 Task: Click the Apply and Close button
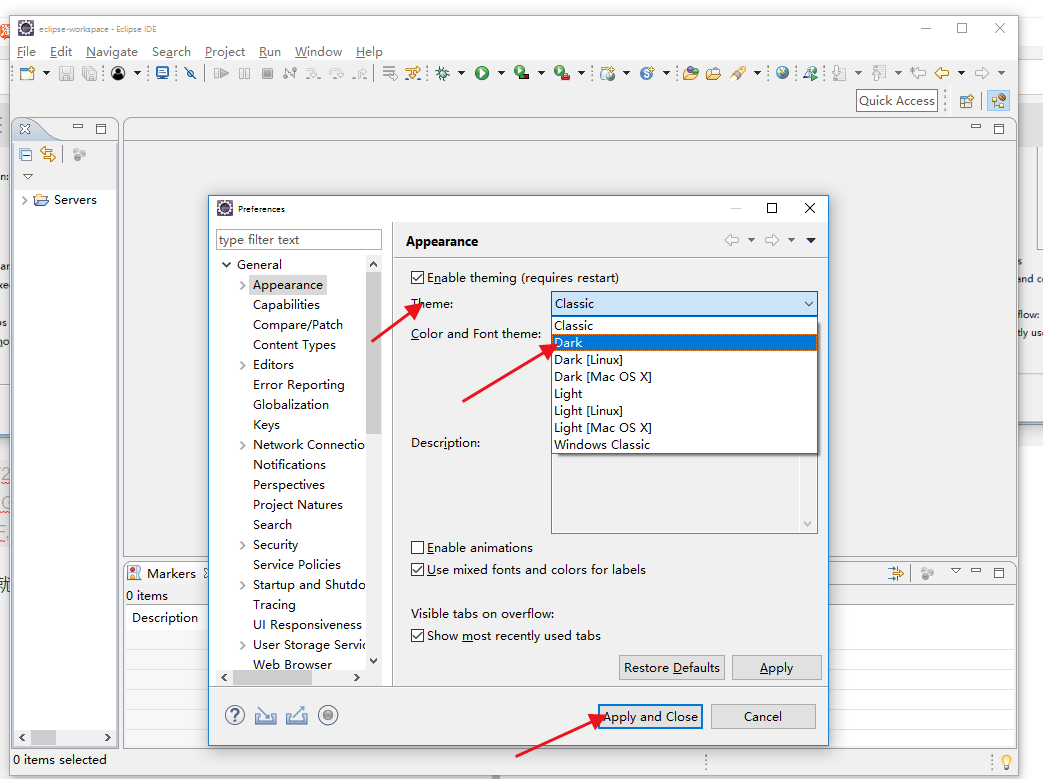click(650, 716)
